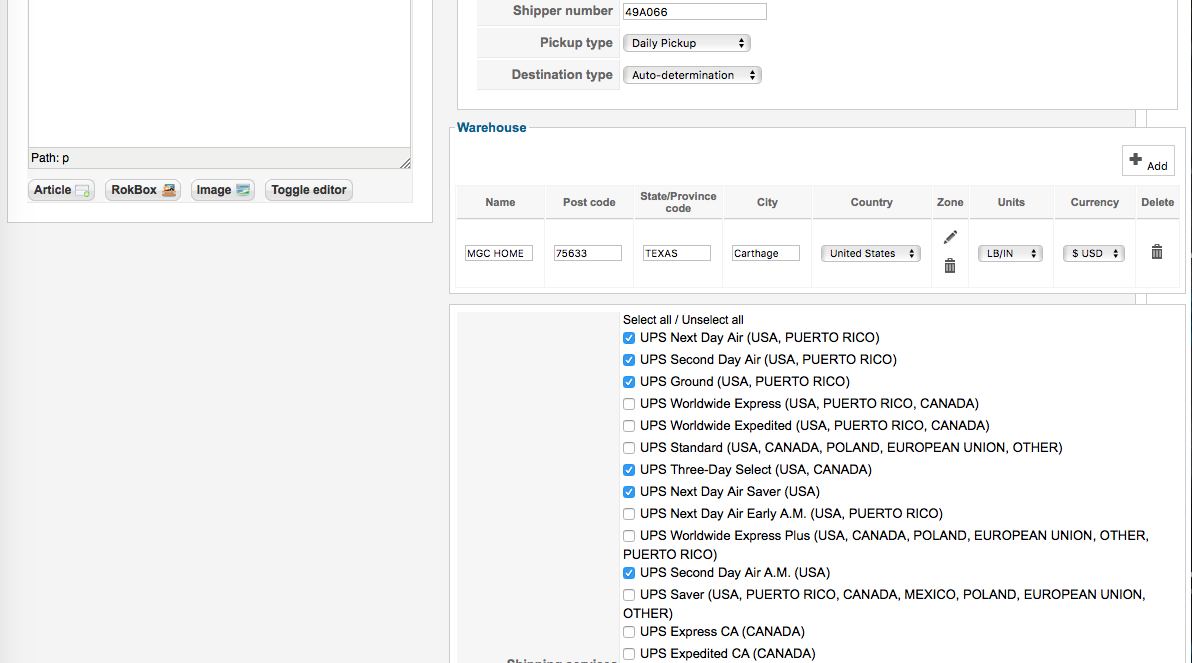Viewport: 1192px width, 663px height.
Task: Click the trash icon in Zone column
Action: pos(949,266)
